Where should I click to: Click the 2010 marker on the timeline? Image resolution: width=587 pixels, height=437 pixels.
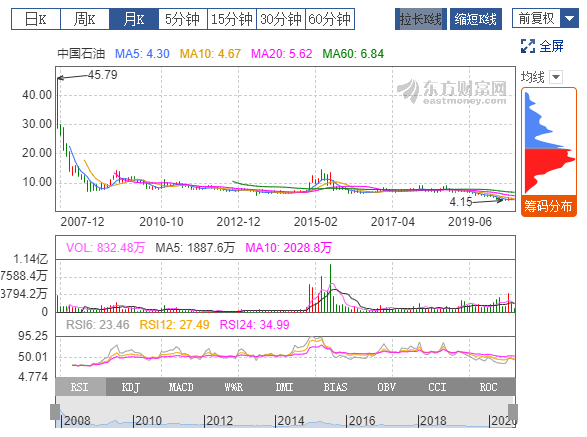[x=148, y=421]
